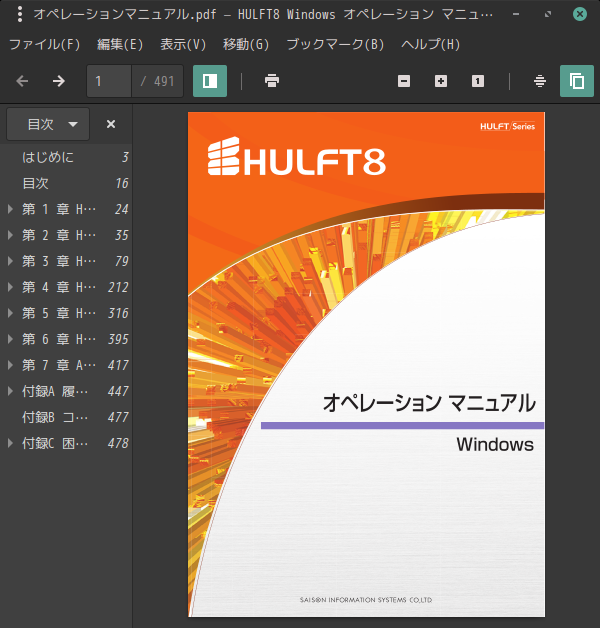Toggle the side pane button
Viewport: 600px width, 628px height.
tap(210, 81)
